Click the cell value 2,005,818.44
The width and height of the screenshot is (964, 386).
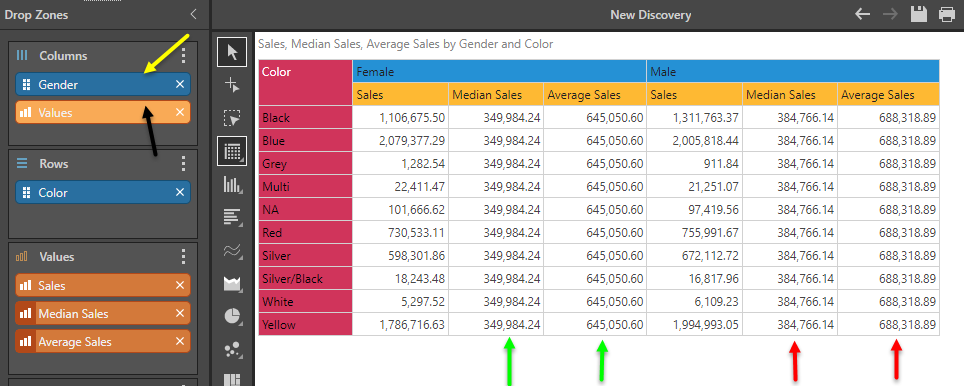(x=695, y=140)
